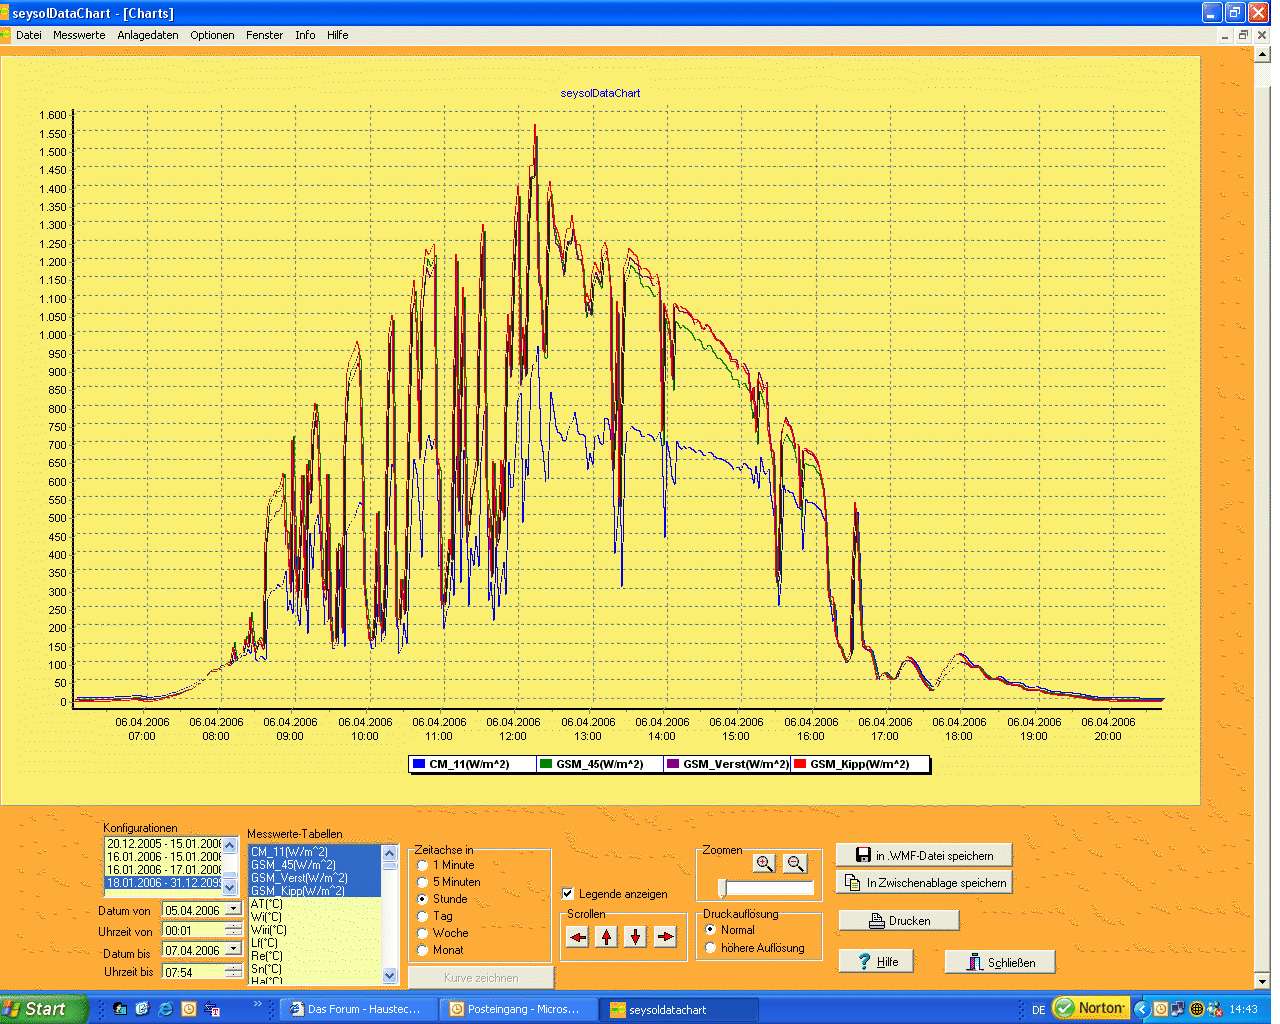This screenshot has width=1280, height=1024.
Task: Open the Anlagedaten menu
Action: [148, 35]
